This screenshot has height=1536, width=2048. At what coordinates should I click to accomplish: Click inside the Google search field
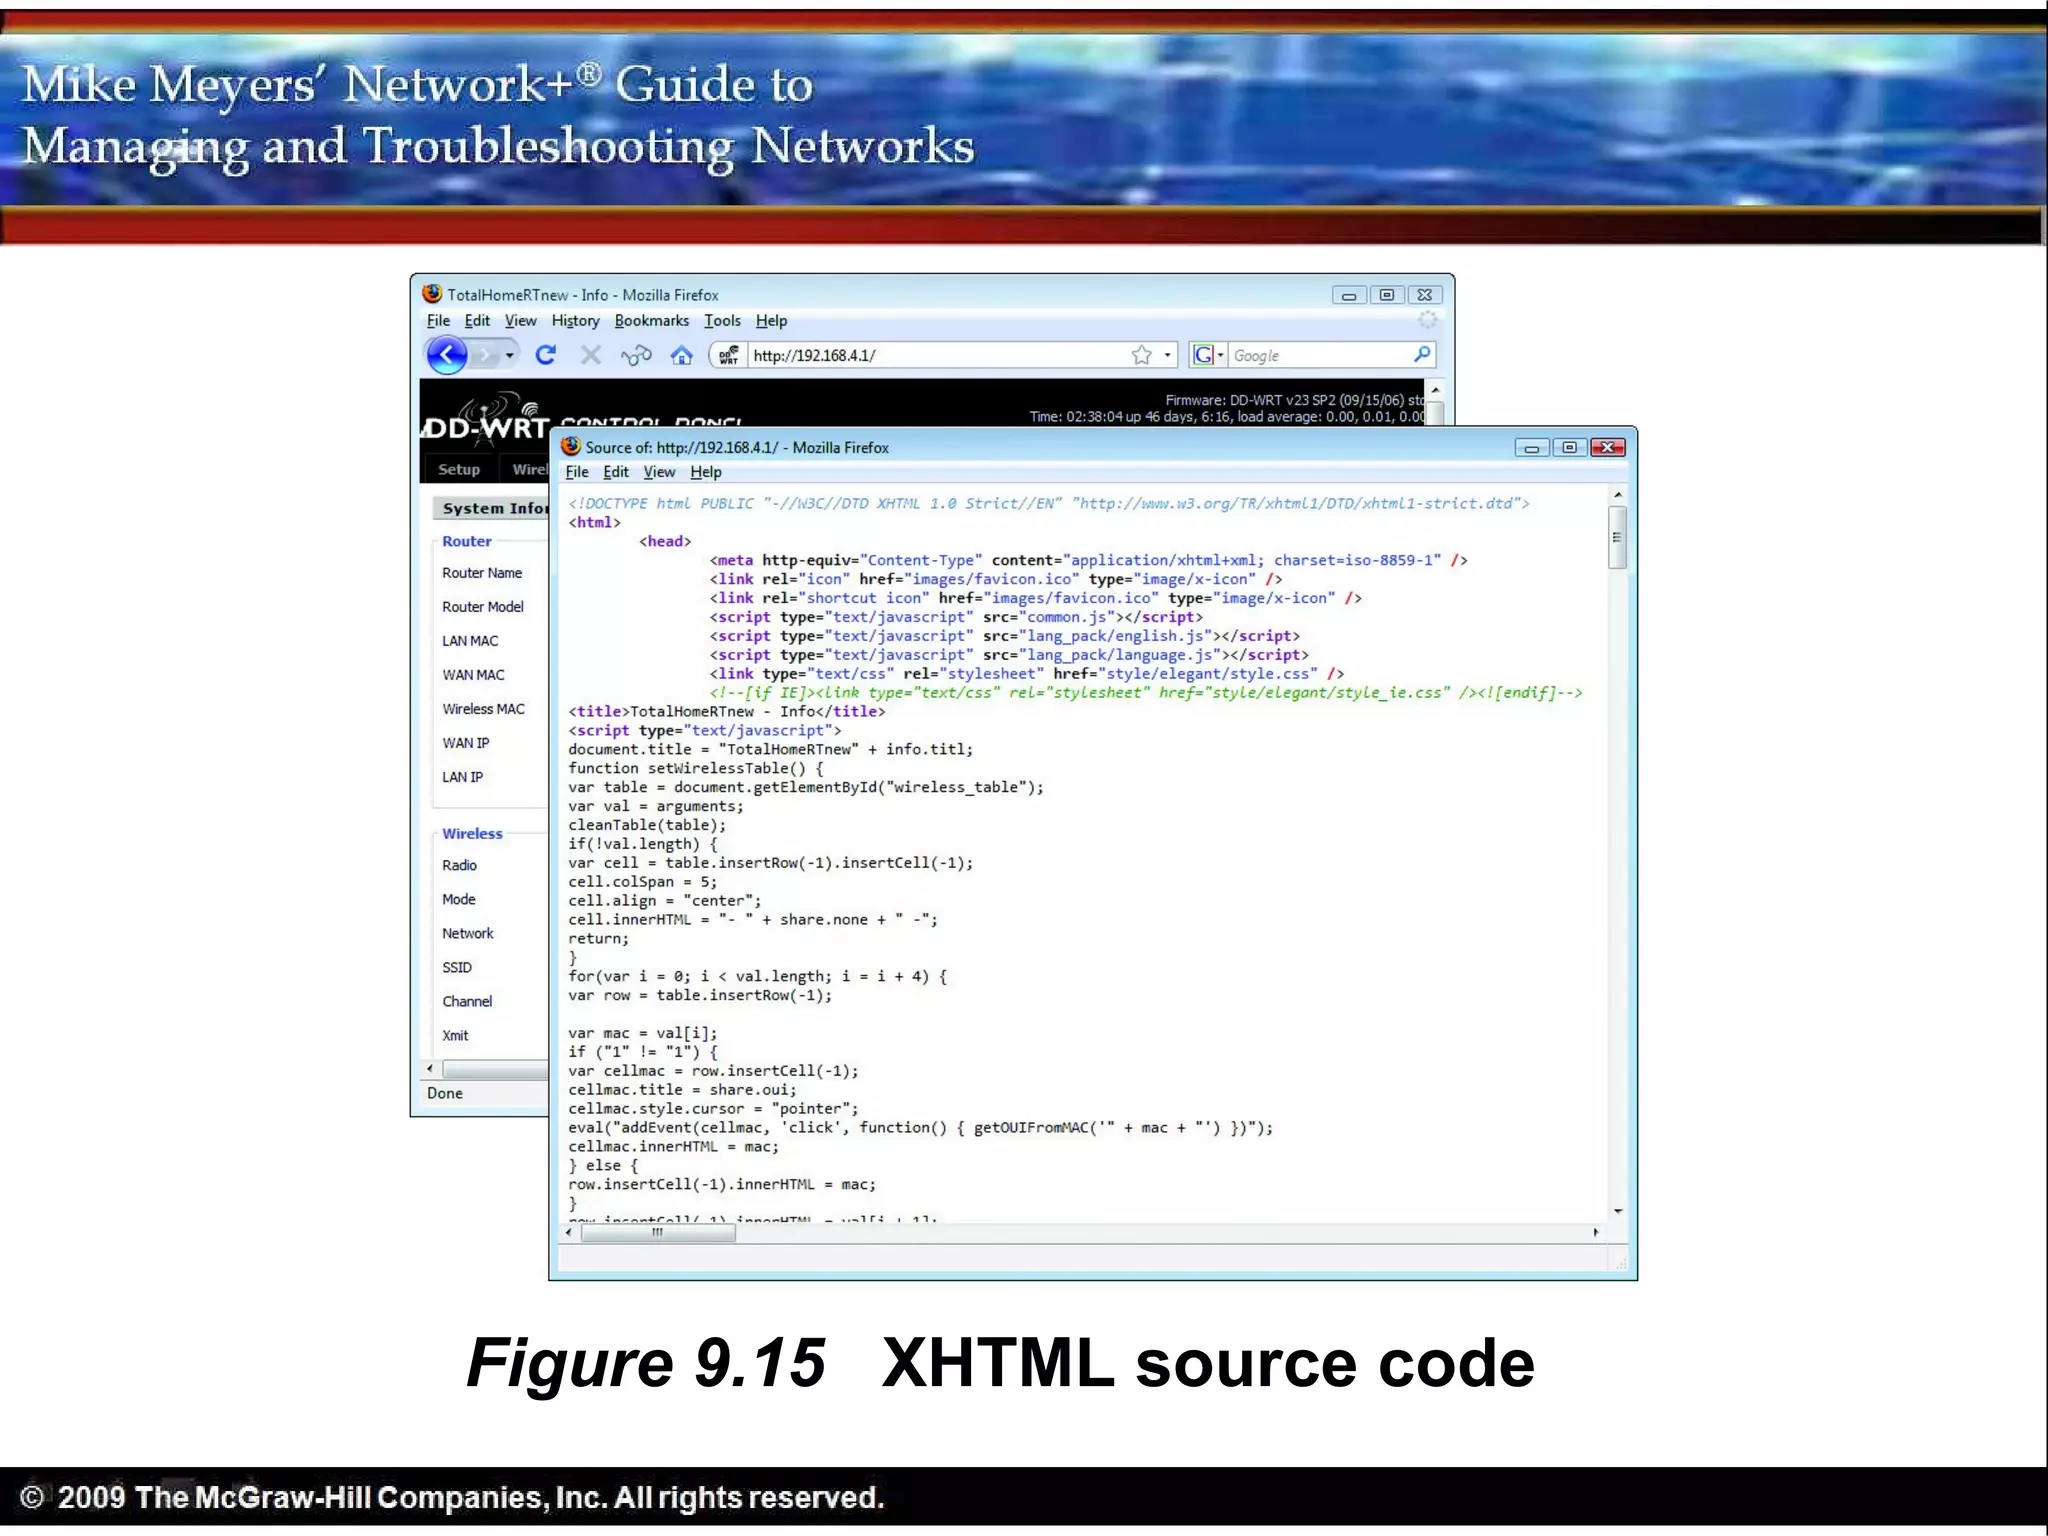[1318, 355]
